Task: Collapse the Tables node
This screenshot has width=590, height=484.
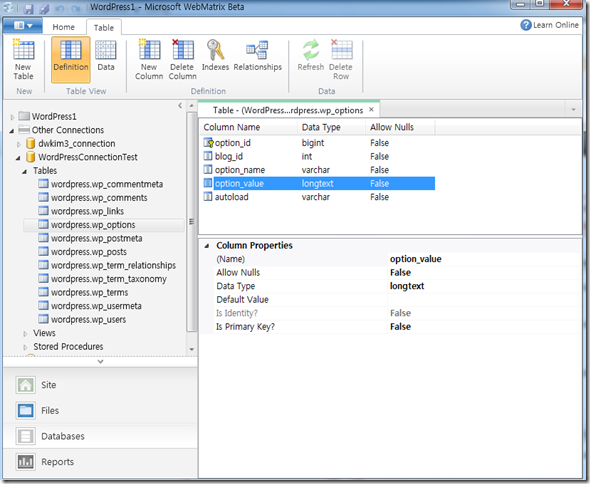Action: click(25, 172)
